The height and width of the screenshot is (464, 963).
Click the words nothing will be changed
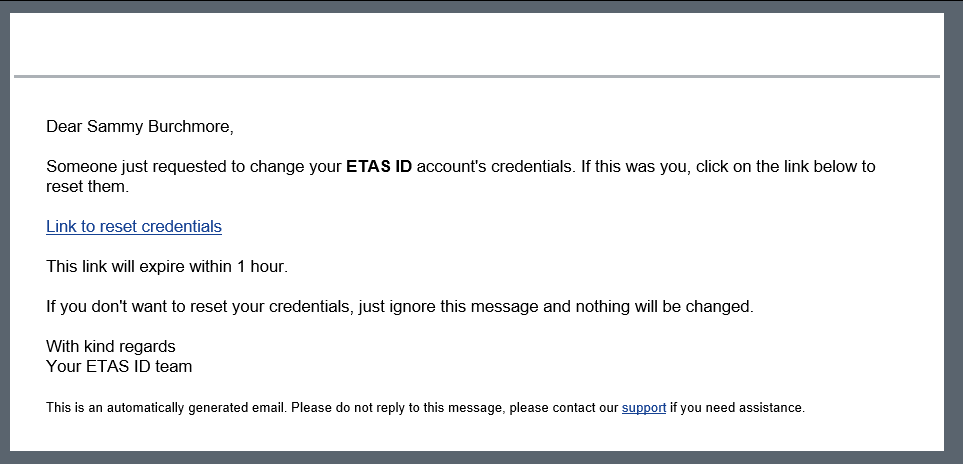[x=664, y=306]
